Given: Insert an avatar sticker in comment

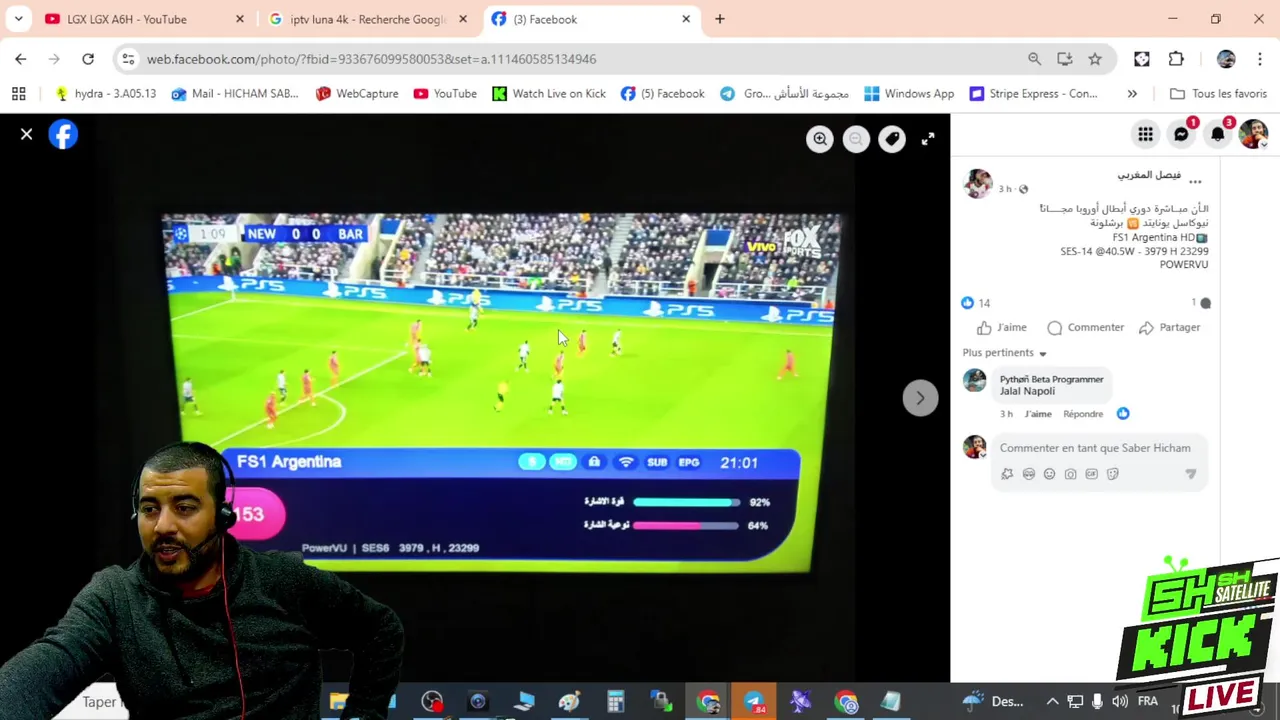Looking at the screenshot, I should pyautogui.click(x=1007, y=474).
